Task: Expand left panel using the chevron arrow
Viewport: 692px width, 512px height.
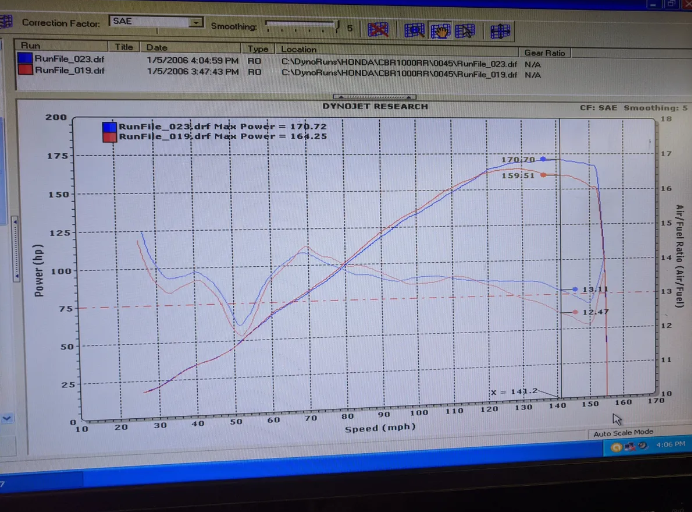Action: click(x=7, y=417)
